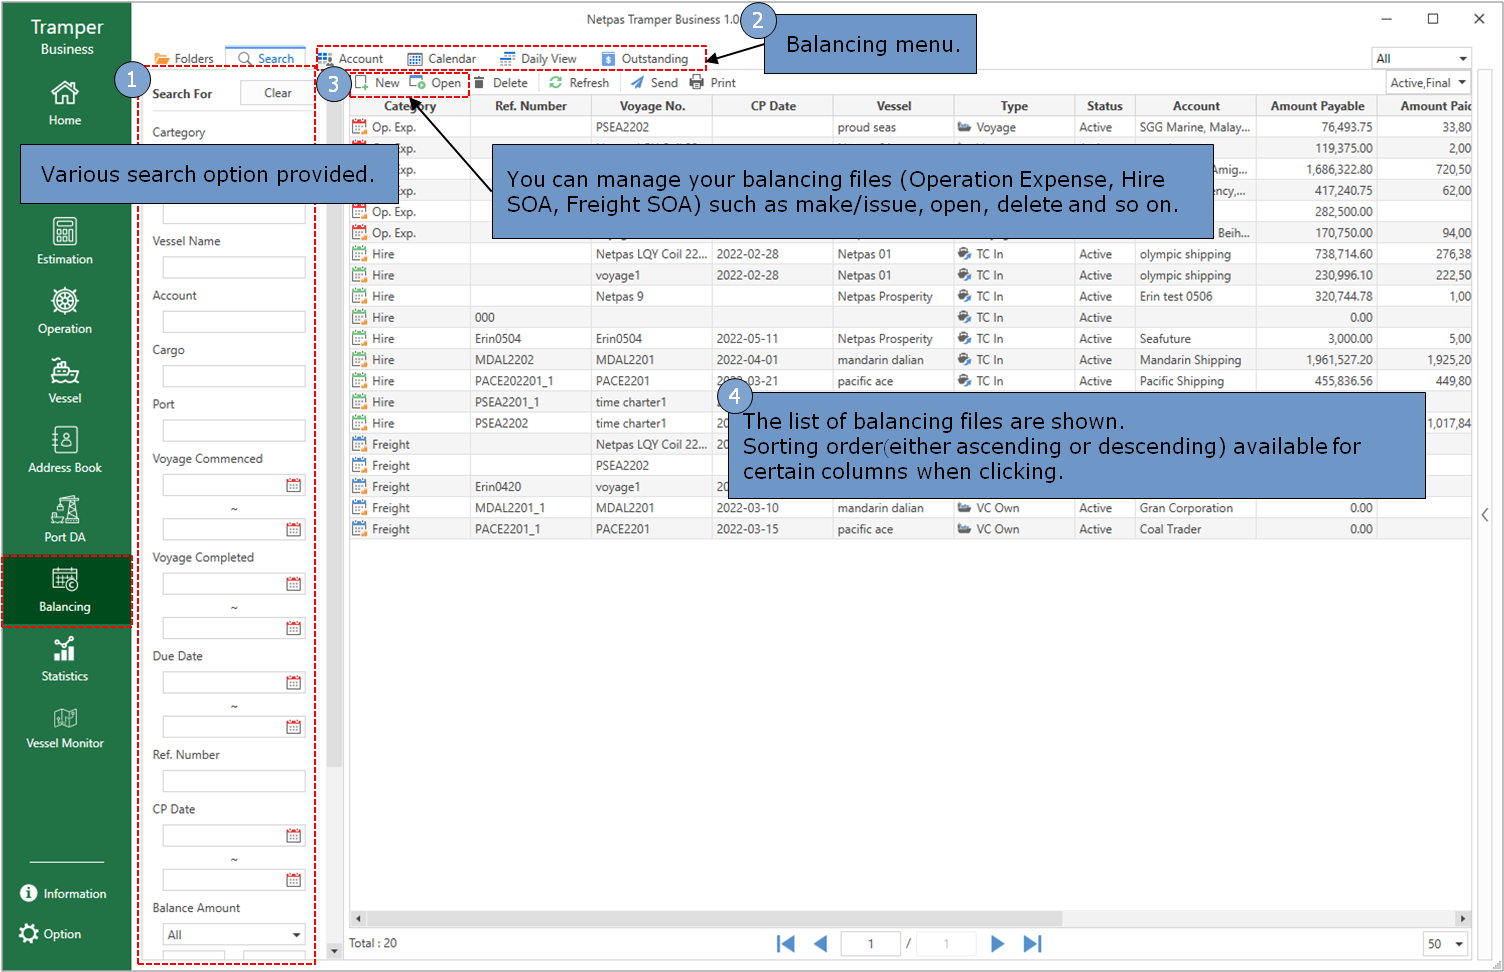This screenshot has height=972, width=1504.
Task: Select the Freight row PACE2201_1
Action: pyautogui.click(x=910, y=529)
